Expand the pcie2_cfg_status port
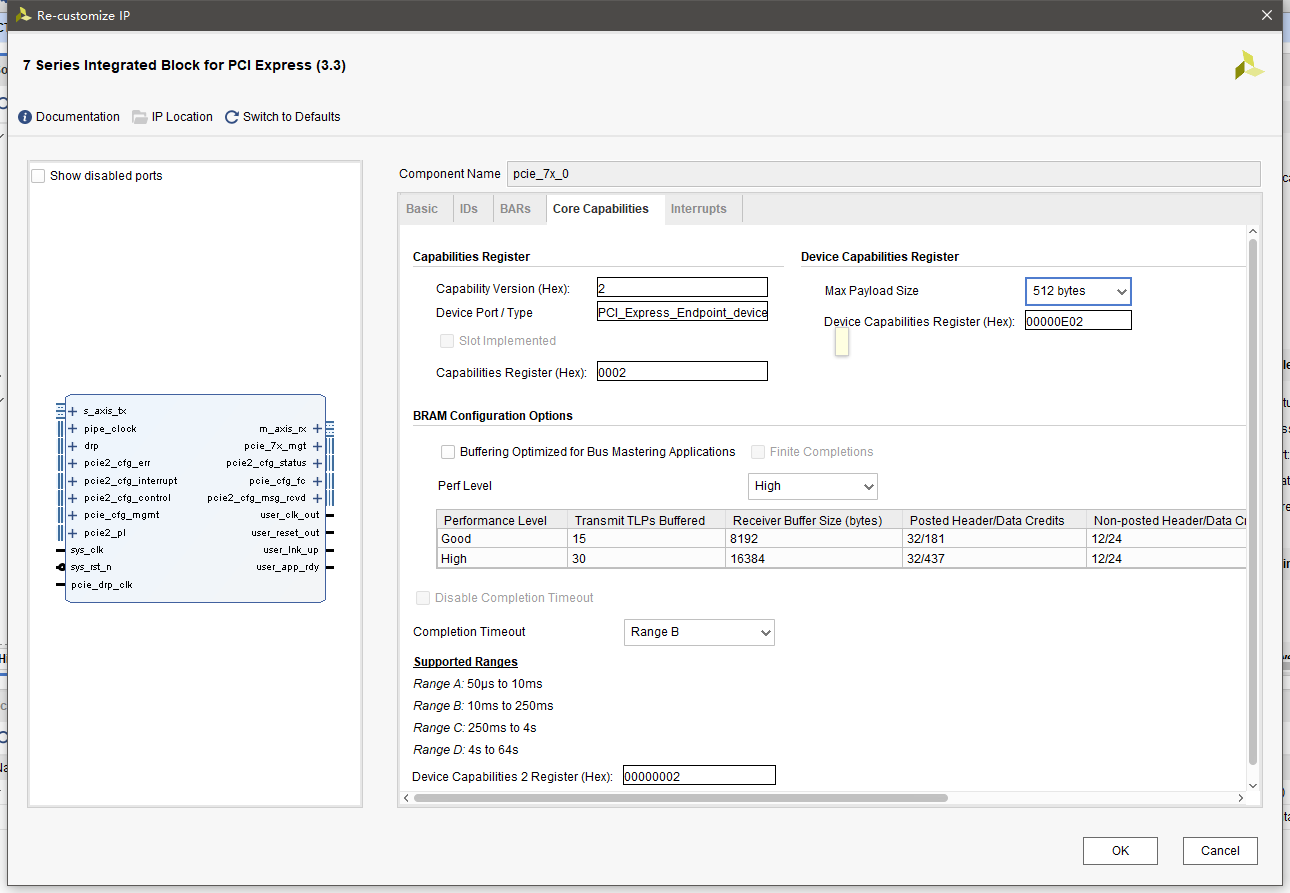The image size is (1290, 893). tap(317, 463)
